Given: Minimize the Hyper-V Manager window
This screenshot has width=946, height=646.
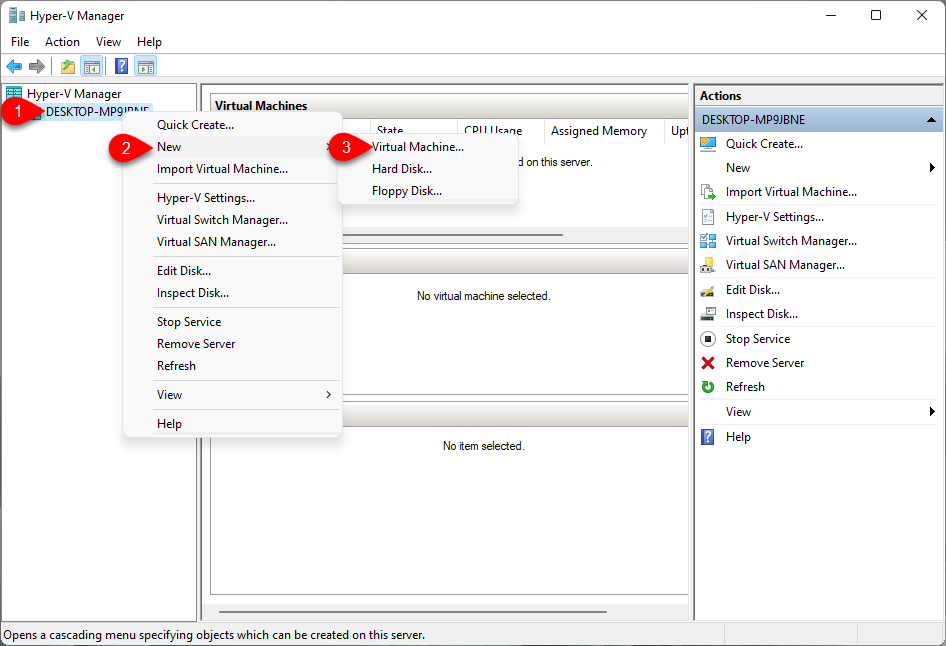Looking at the screenshot, I should click(831, 16).
